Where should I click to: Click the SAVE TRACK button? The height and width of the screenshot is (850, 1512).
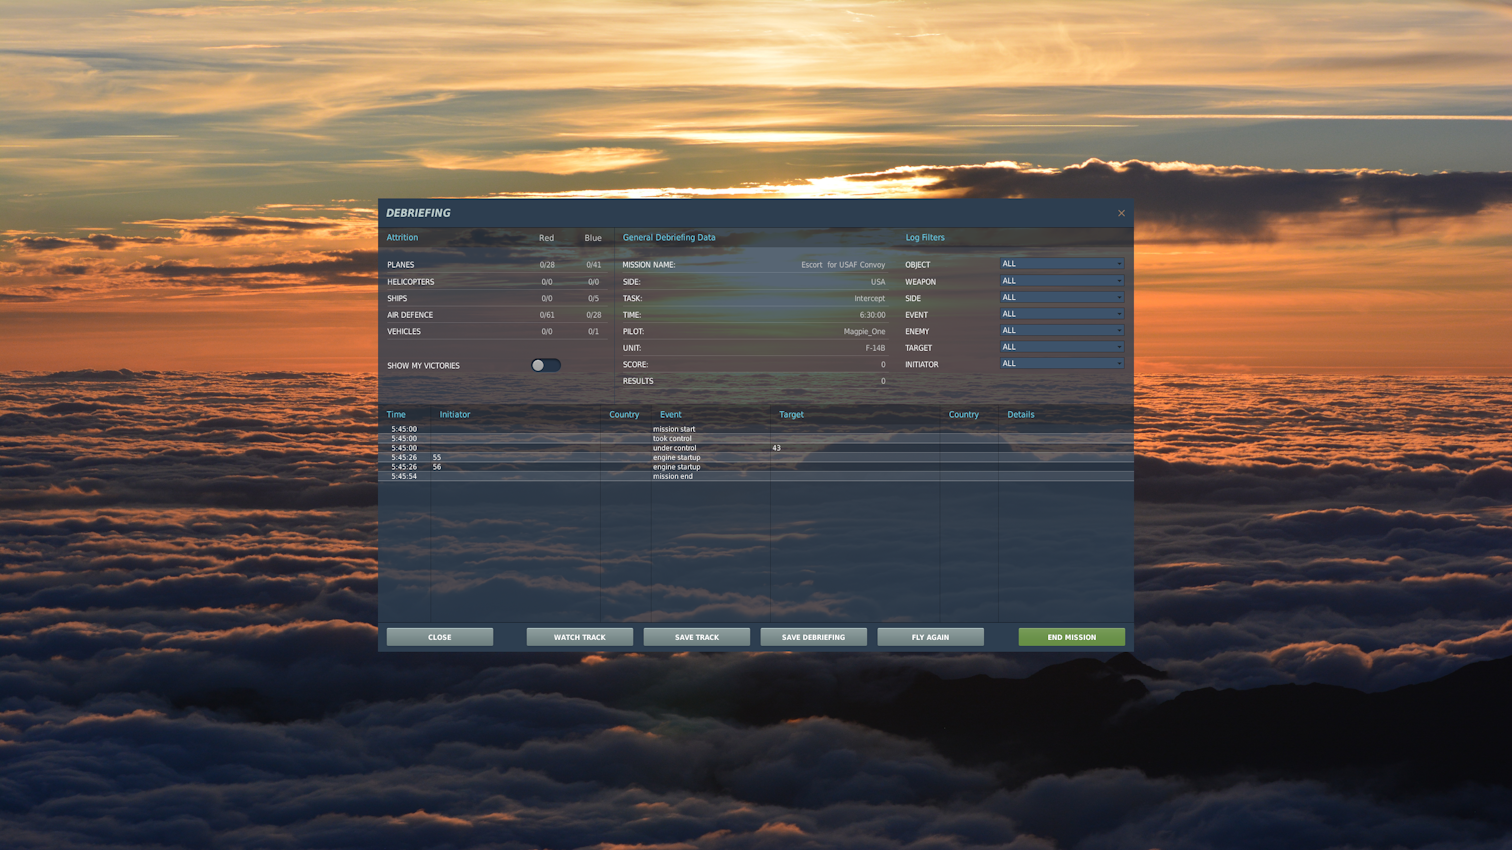point(697,637)
